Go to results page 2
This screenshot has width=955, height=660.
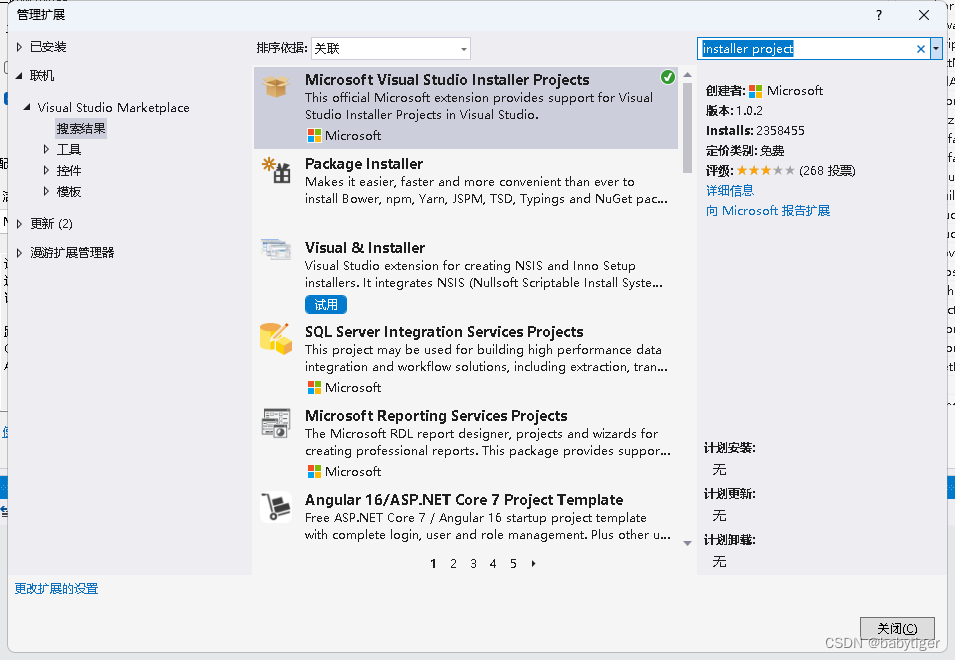click(x=453, y=564)
